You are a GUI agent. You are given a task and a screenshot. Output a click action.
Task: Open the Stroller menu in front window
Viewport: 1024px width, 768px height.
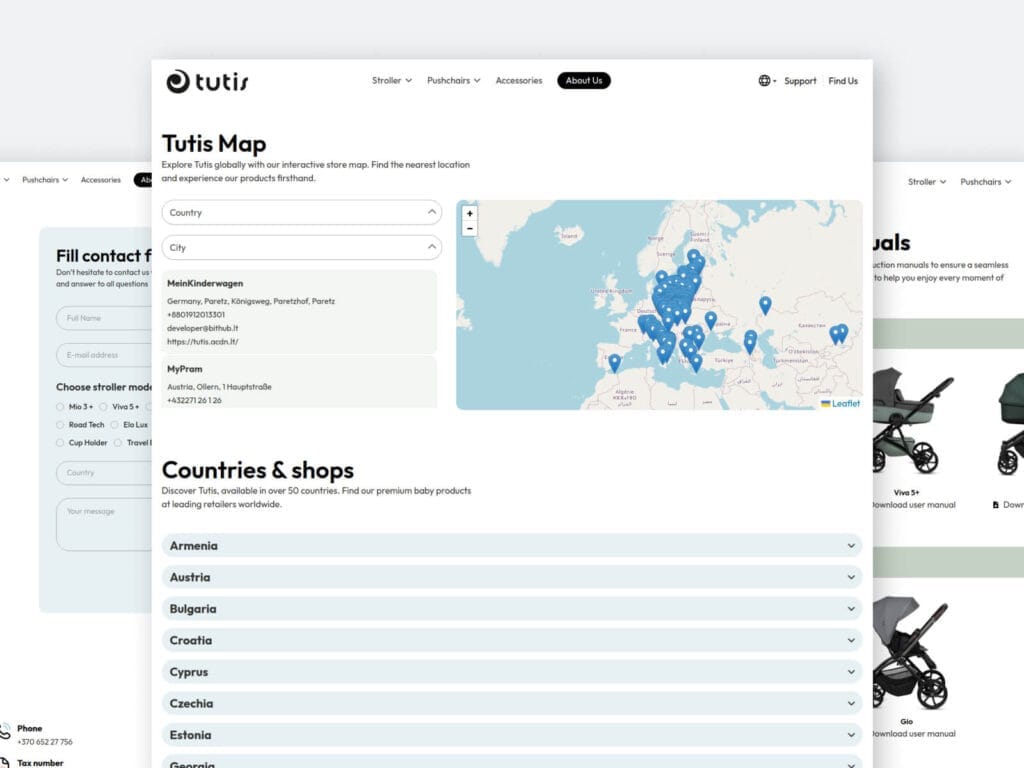pos(392,80)
